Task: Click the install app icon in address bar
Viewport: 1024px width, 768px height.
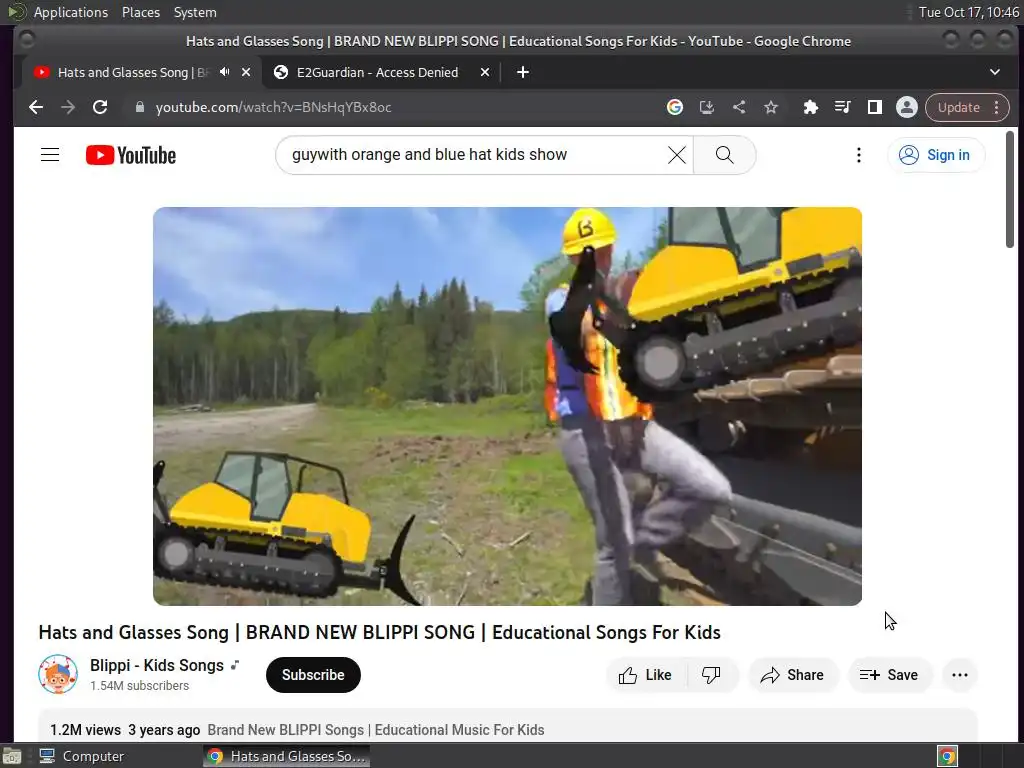Action: [x=707, y=107]
